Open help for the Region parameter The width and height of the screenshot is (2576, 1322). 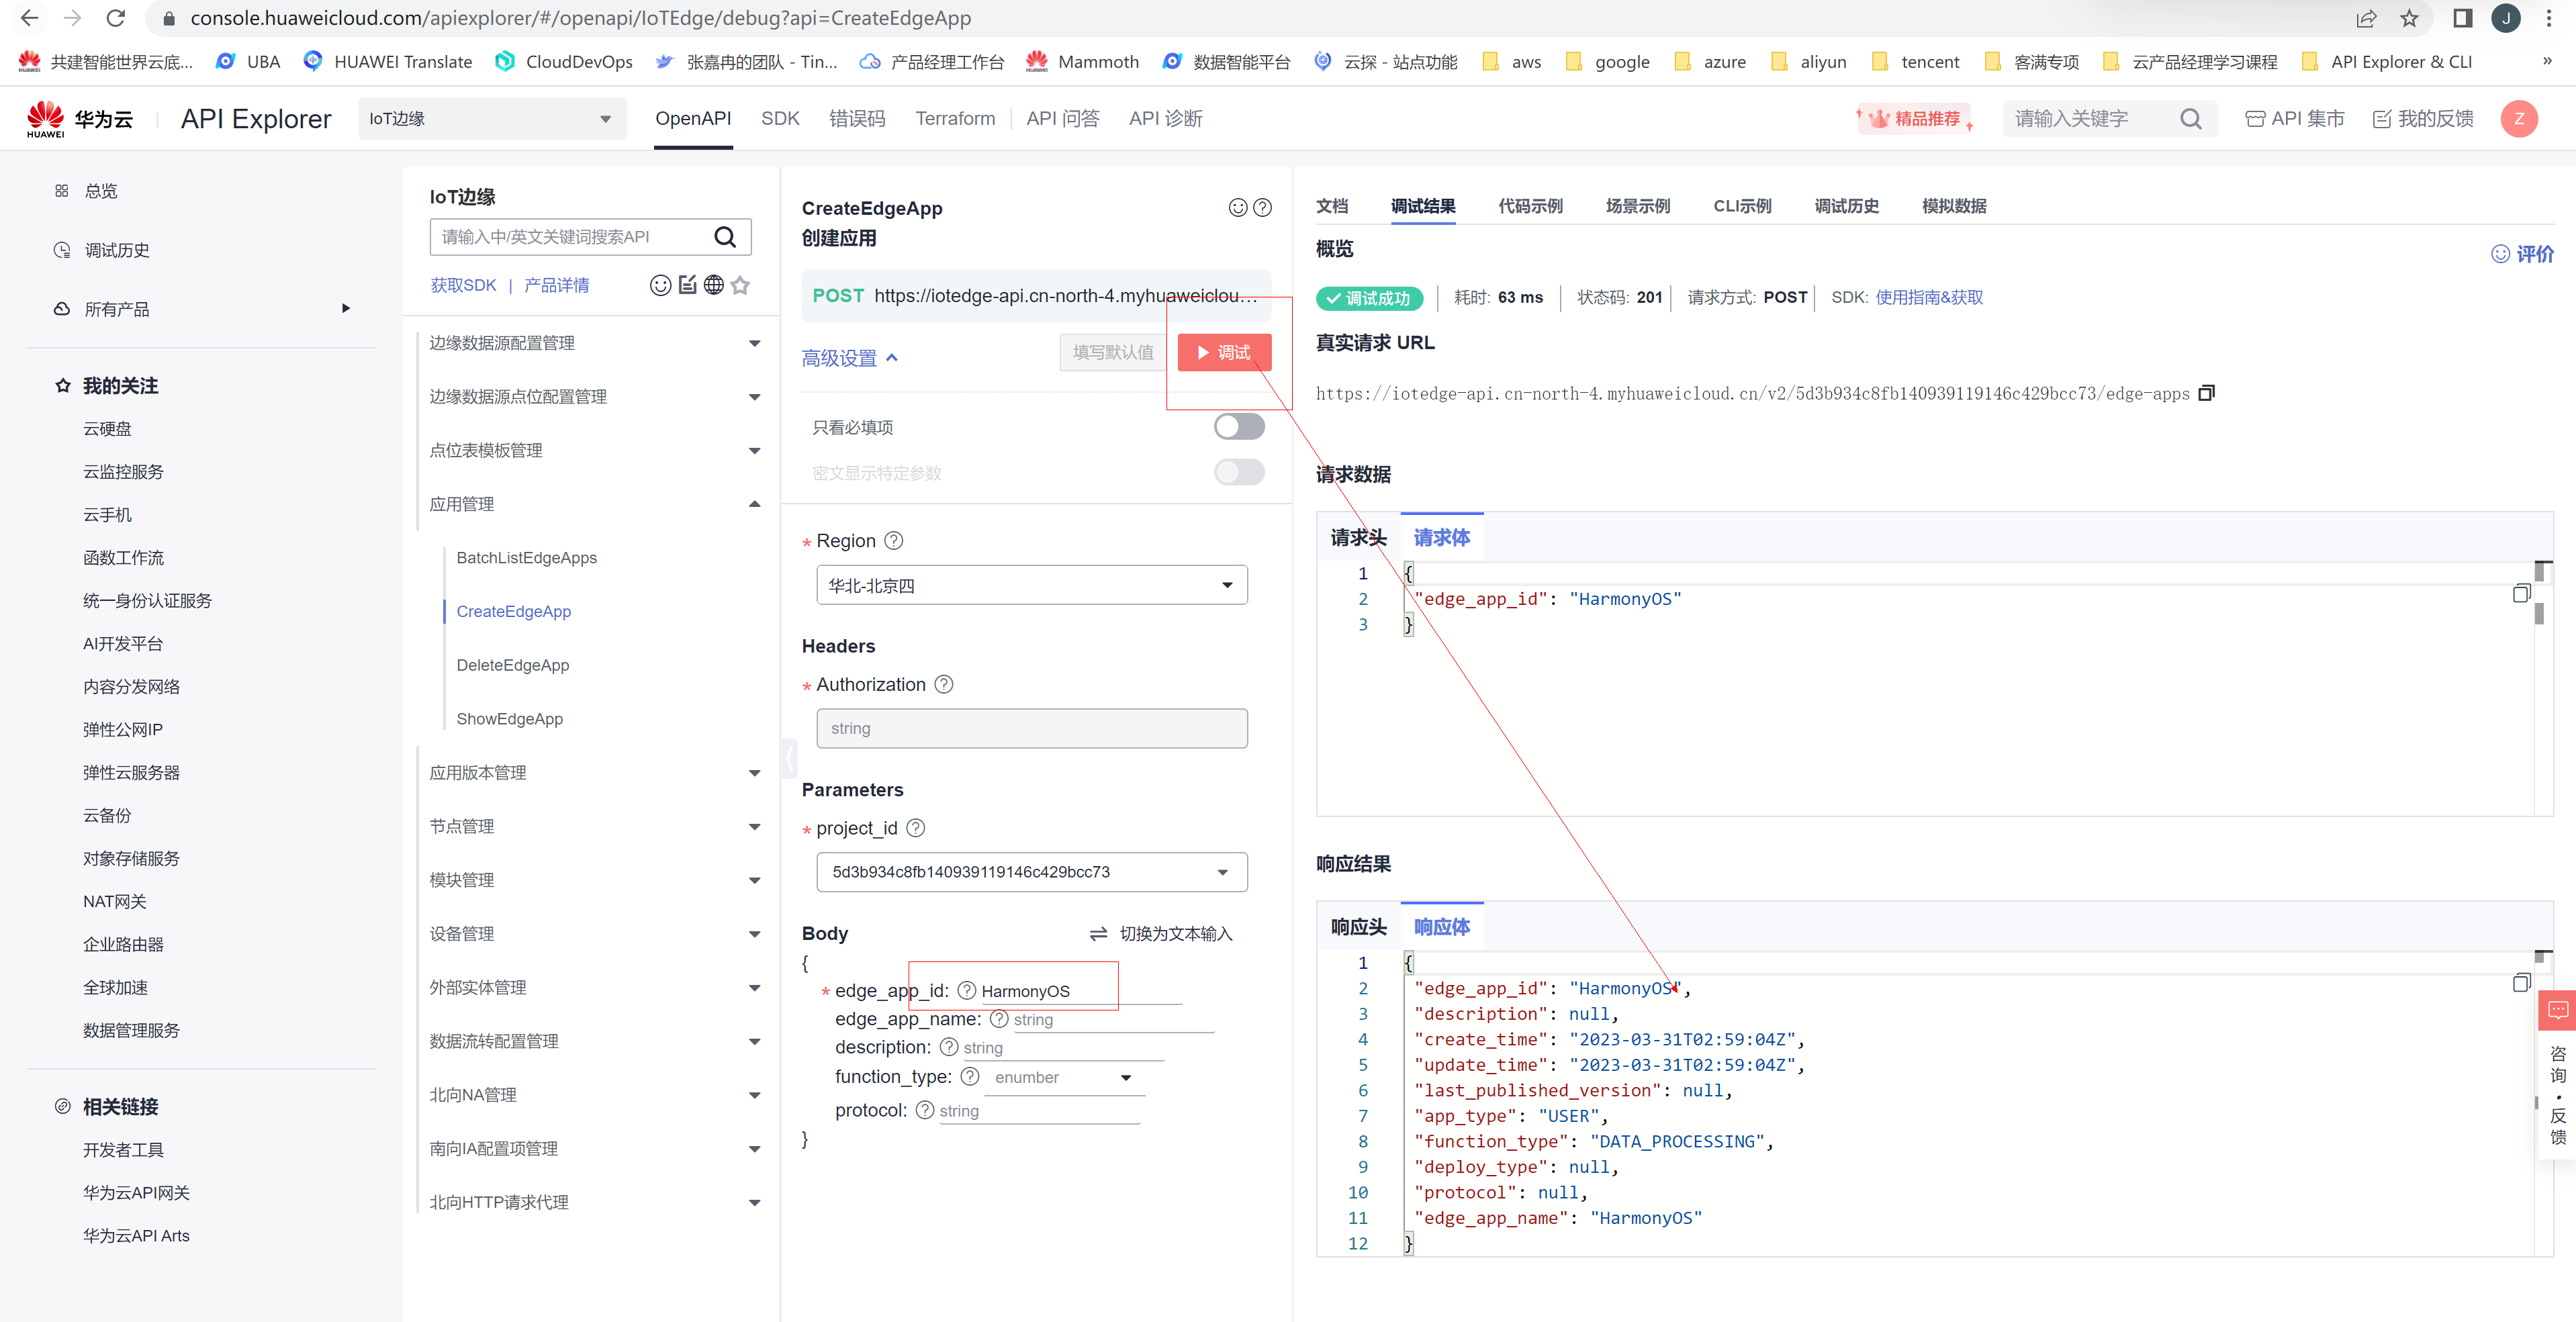pos(894,541)
